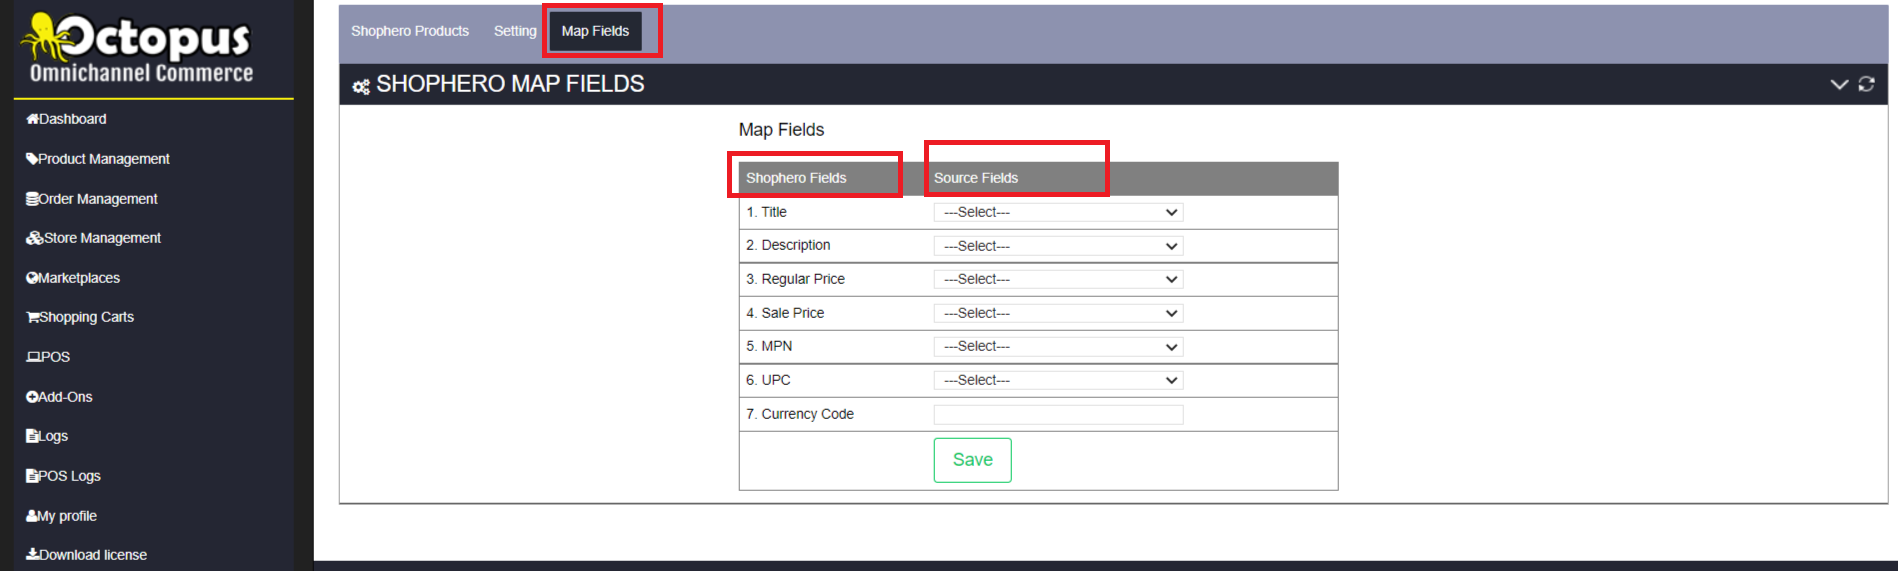Click the refresh icon in panel header
The height and width of the screenshot is (571, 1898).
[1866, 84]
